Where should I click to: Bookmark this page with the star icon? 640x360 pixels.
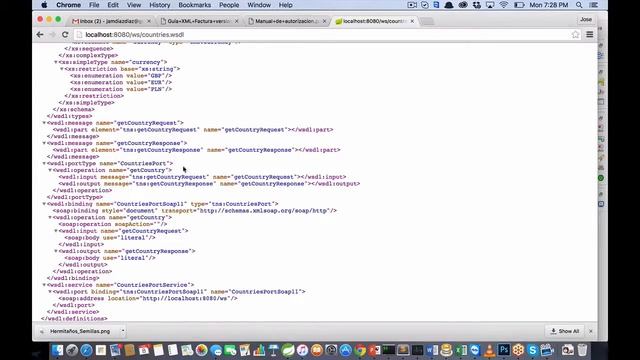click(576, 35)
